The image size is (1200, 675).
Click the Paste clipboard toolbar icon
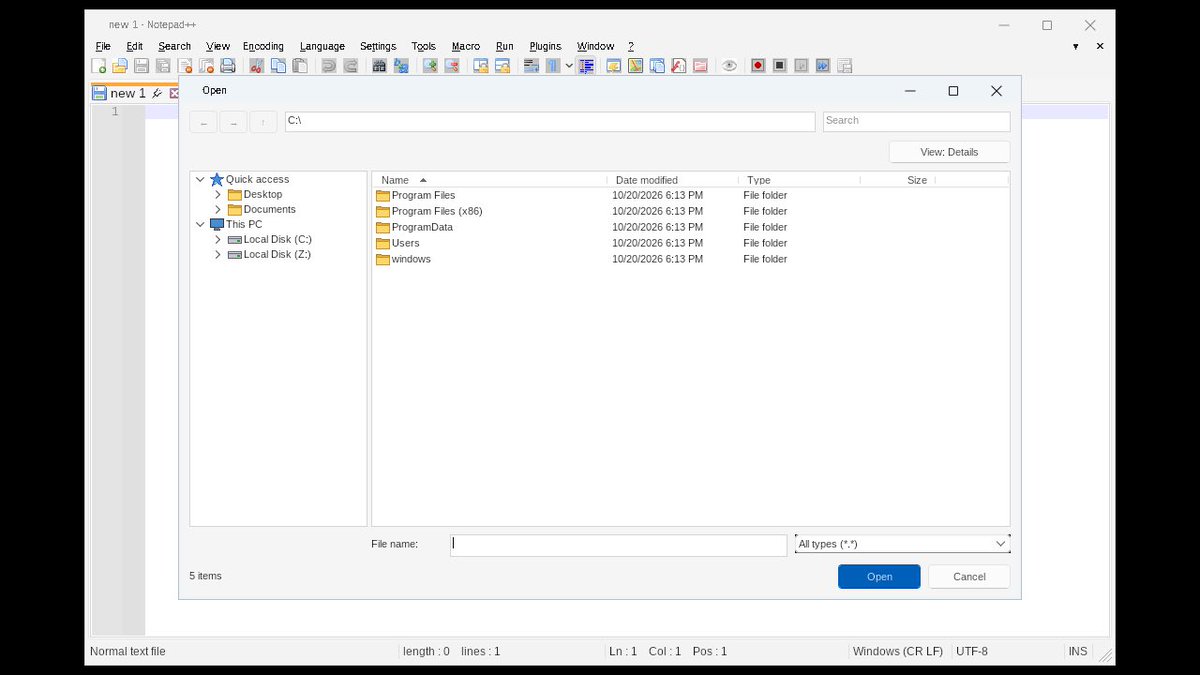tap(300, 66)
